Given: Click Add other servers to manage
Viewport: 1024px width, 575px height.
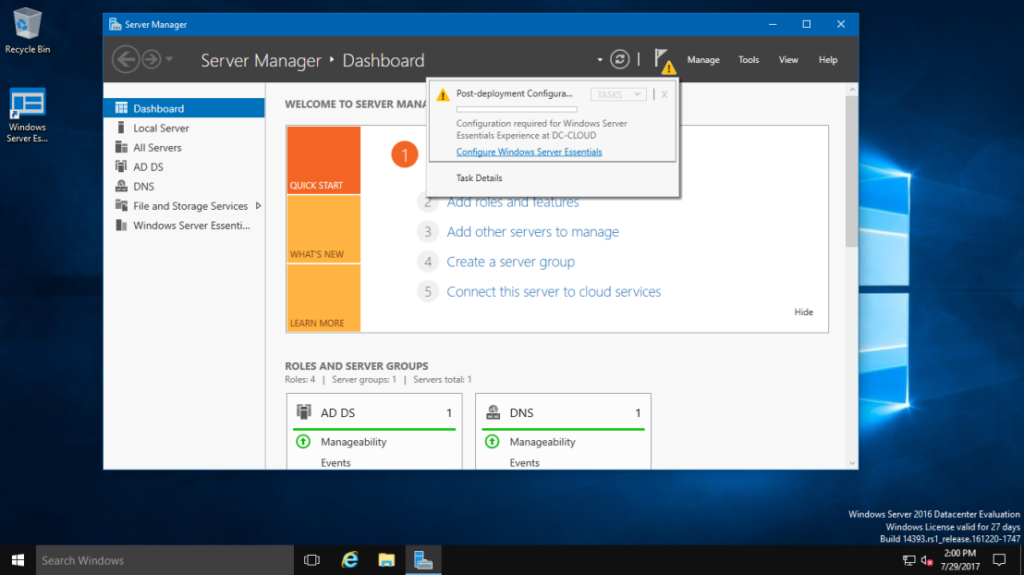Looking at the screenshot, I should pyautogui.click(x=533, y=232).
